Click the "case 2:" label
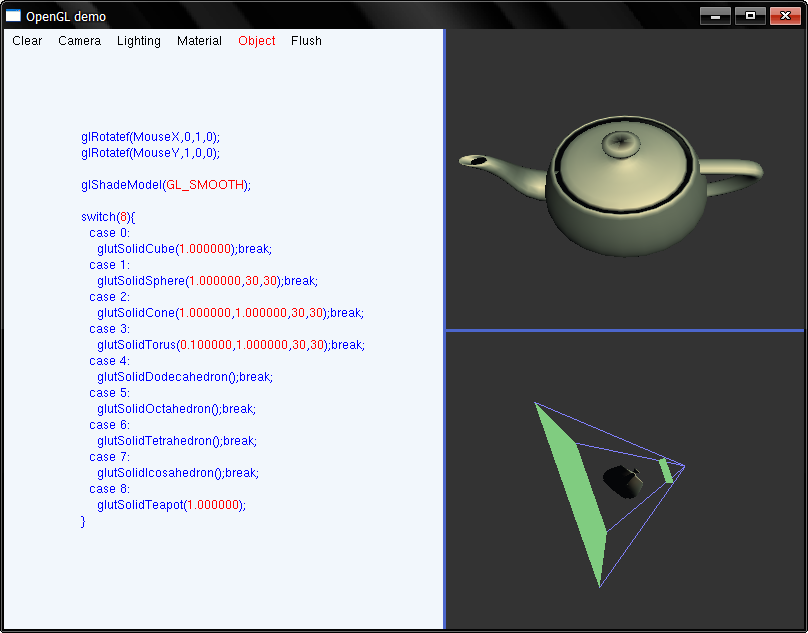 (109, 297)
